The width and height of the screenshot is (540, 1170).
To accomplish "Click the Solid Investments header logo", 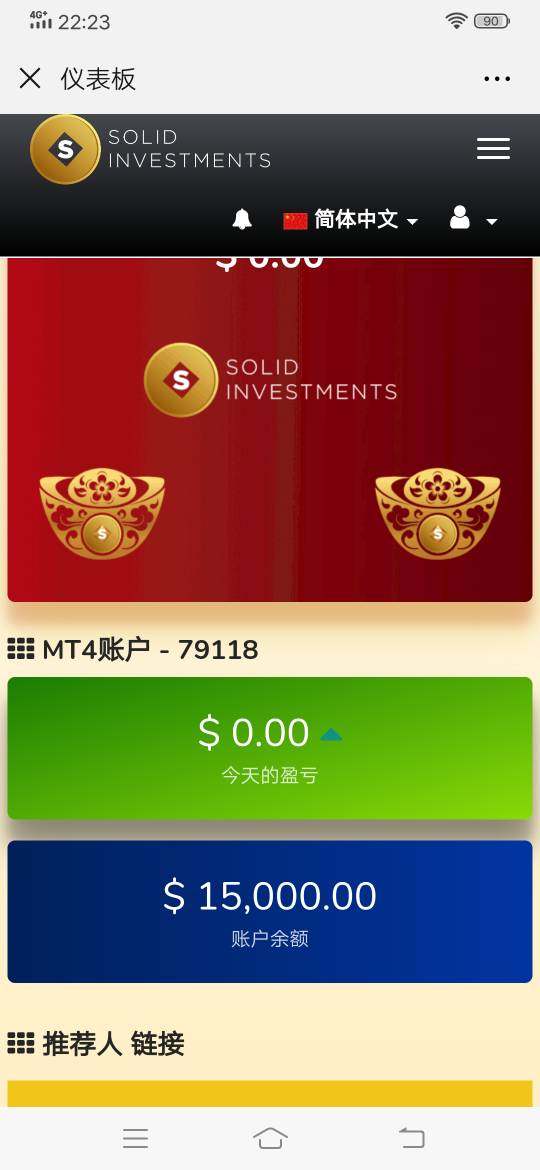I will (151, 149).
